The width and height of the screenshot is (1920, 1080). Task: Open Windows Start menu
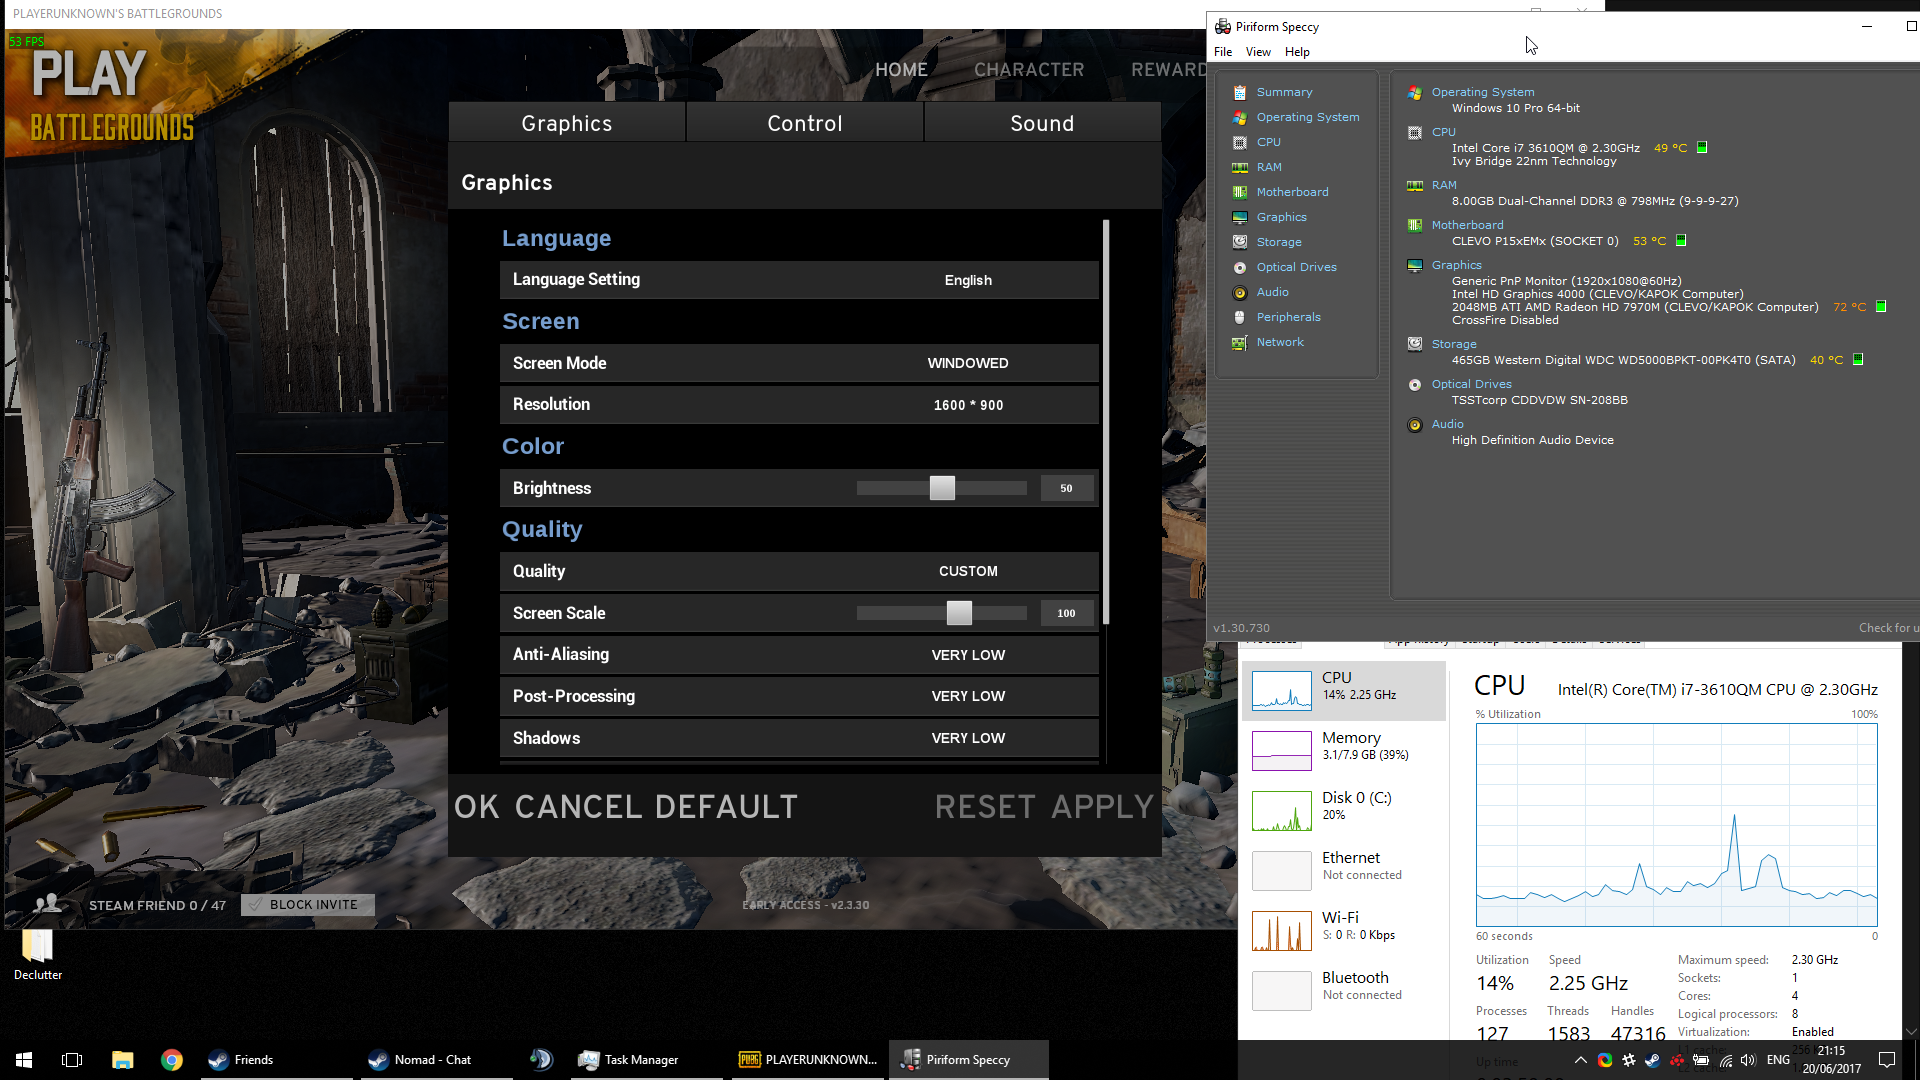(24, 1060)
